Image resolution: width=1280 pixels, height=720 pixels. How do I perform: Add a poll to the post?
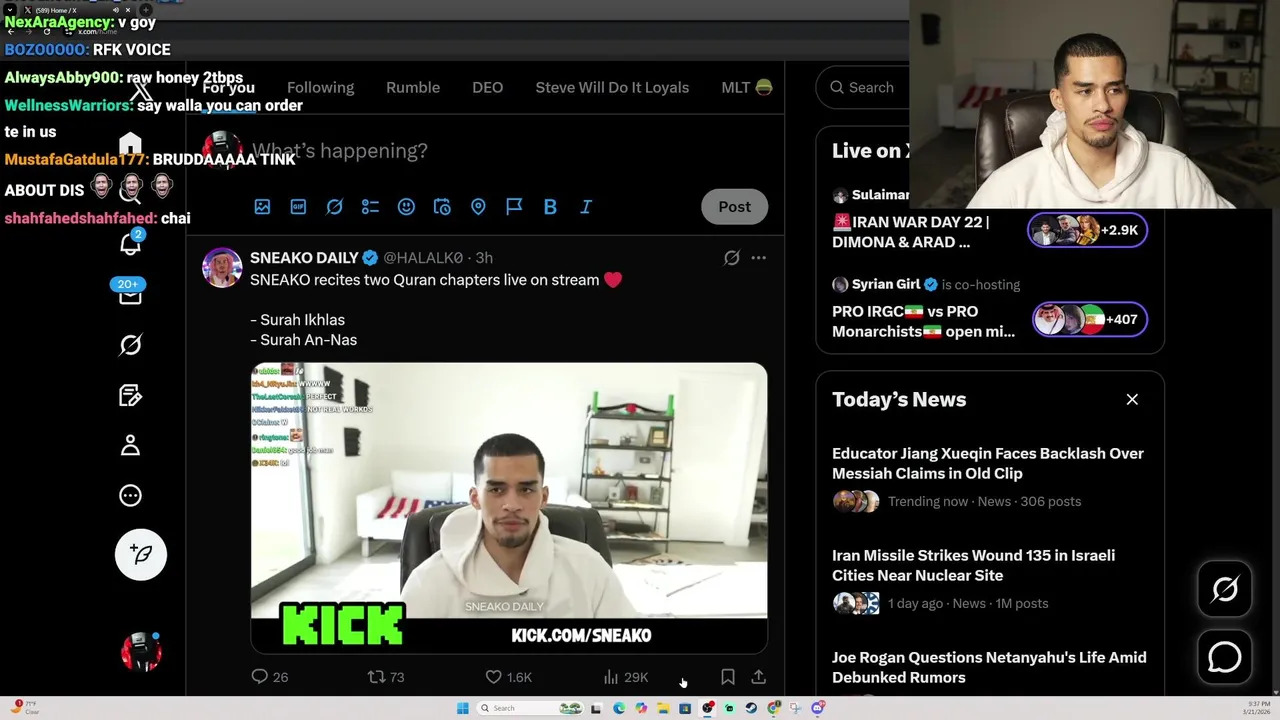[370, 206]
